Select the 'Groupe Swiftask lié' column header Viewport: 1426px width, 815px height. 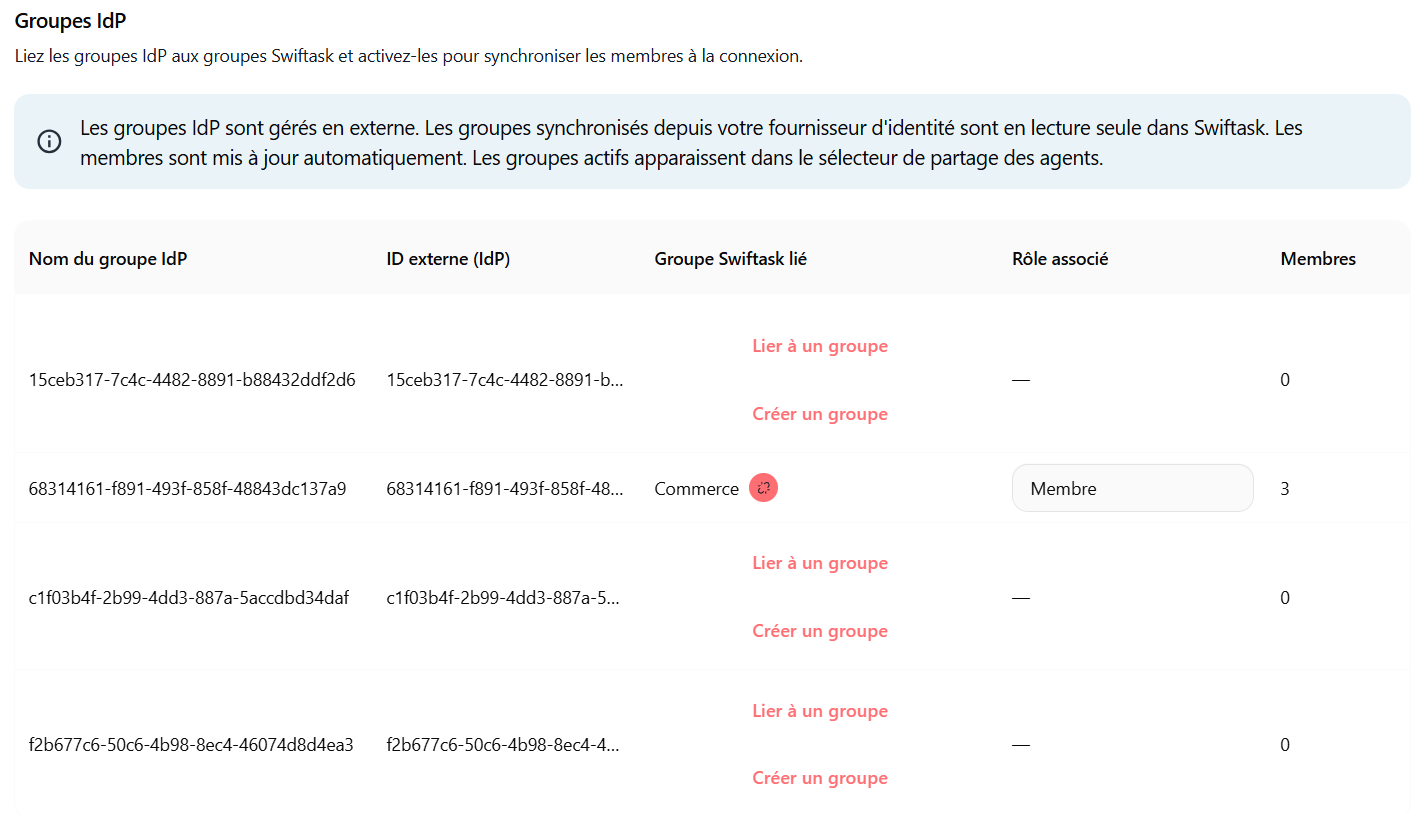pyautogui.click(x=730, y=259)
